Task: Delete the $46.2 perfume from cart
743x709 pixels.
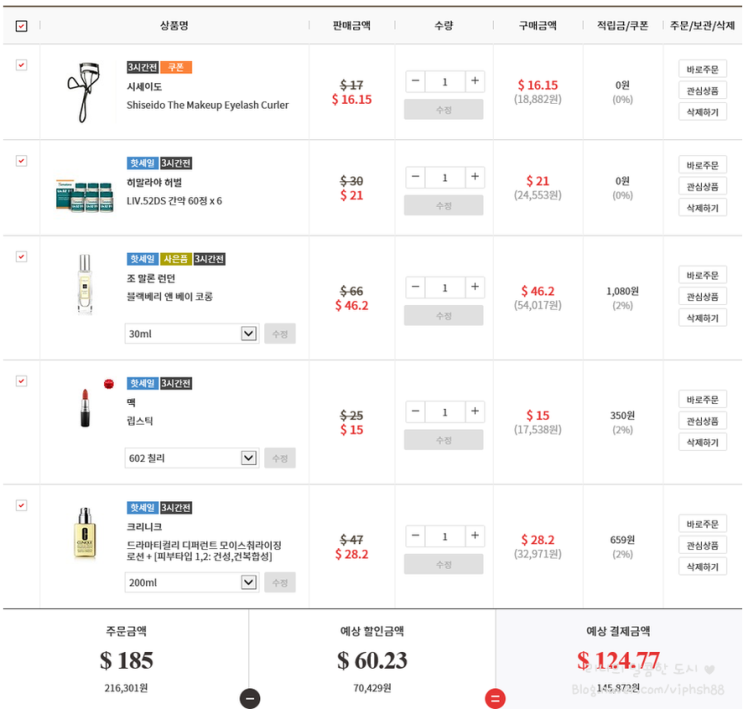Action: click(702, 318)
